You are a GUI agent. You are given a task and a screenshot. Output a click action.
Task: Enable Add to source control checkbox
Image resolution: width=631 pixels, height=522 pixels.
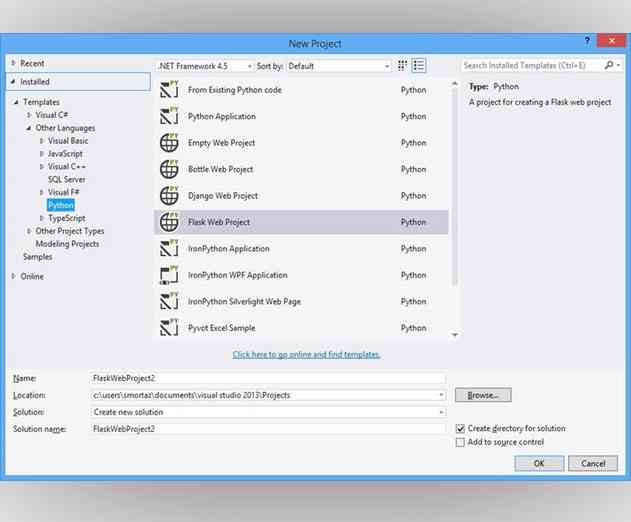pyautogui.click(x=460, y=442)
